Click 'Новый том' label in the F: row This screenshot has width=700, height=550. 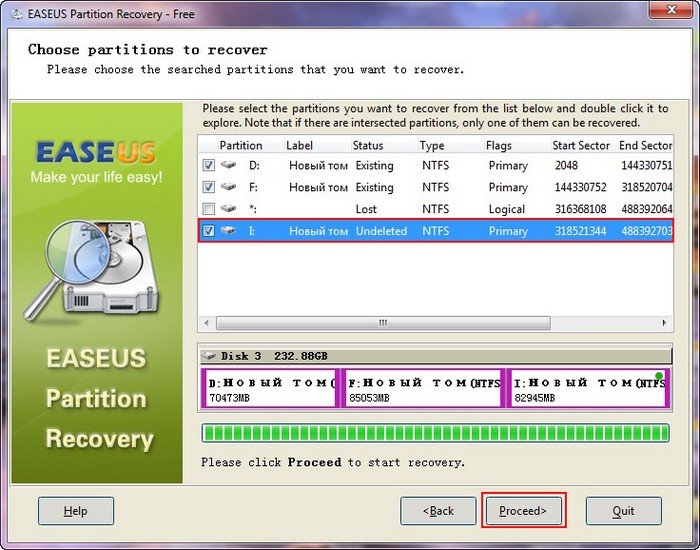coord(318,188)
